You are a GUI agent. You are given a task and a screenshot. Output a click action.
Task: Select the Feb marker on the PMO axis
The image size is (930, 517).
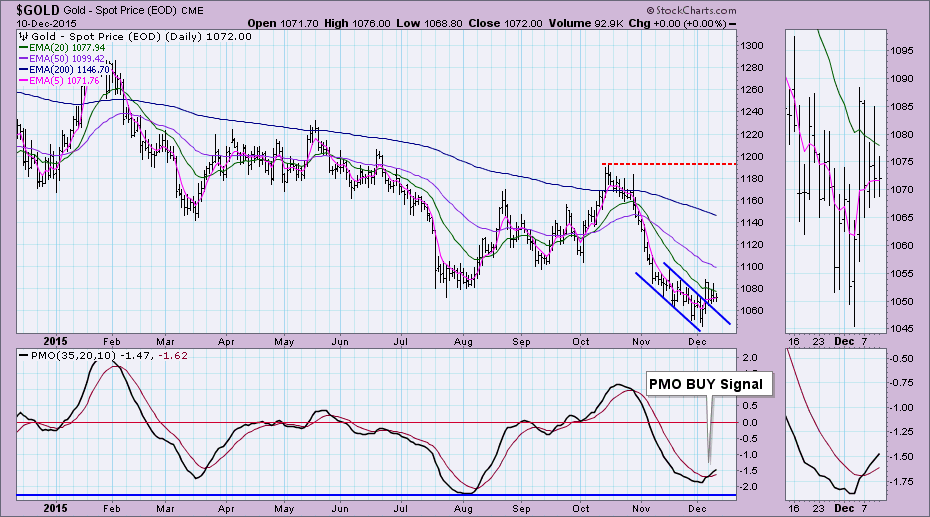pyautogui.click(x=112, y=506)
